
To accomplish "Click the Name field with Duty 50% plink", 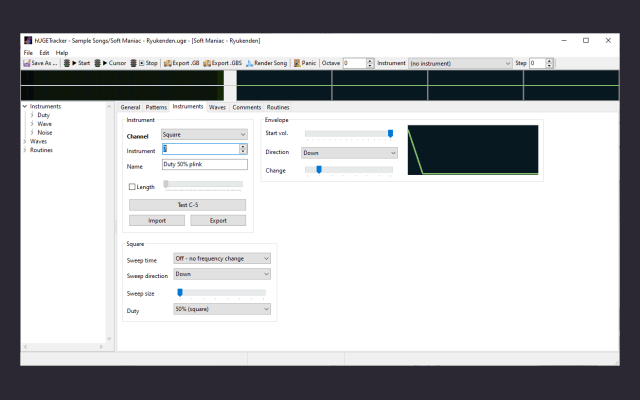I will (x=204, y=164).
